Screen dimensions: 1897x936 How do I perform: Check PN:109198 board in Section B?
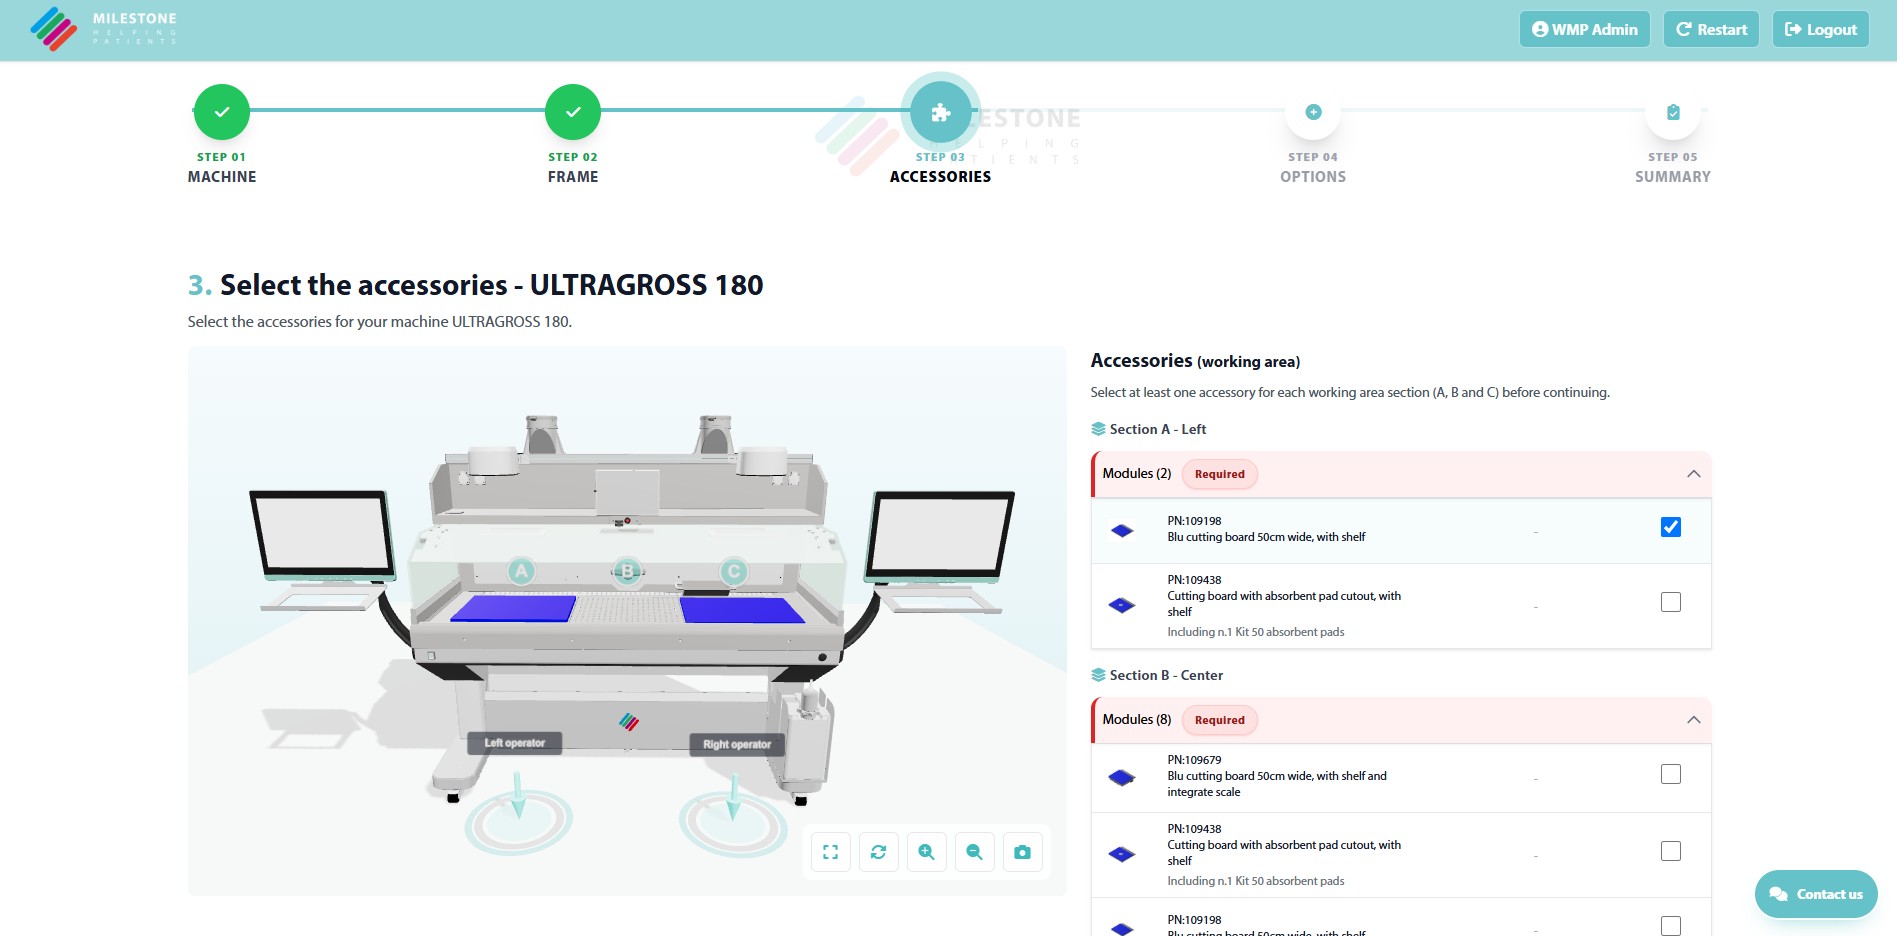pyautogui.click(x=1670, y=926)
